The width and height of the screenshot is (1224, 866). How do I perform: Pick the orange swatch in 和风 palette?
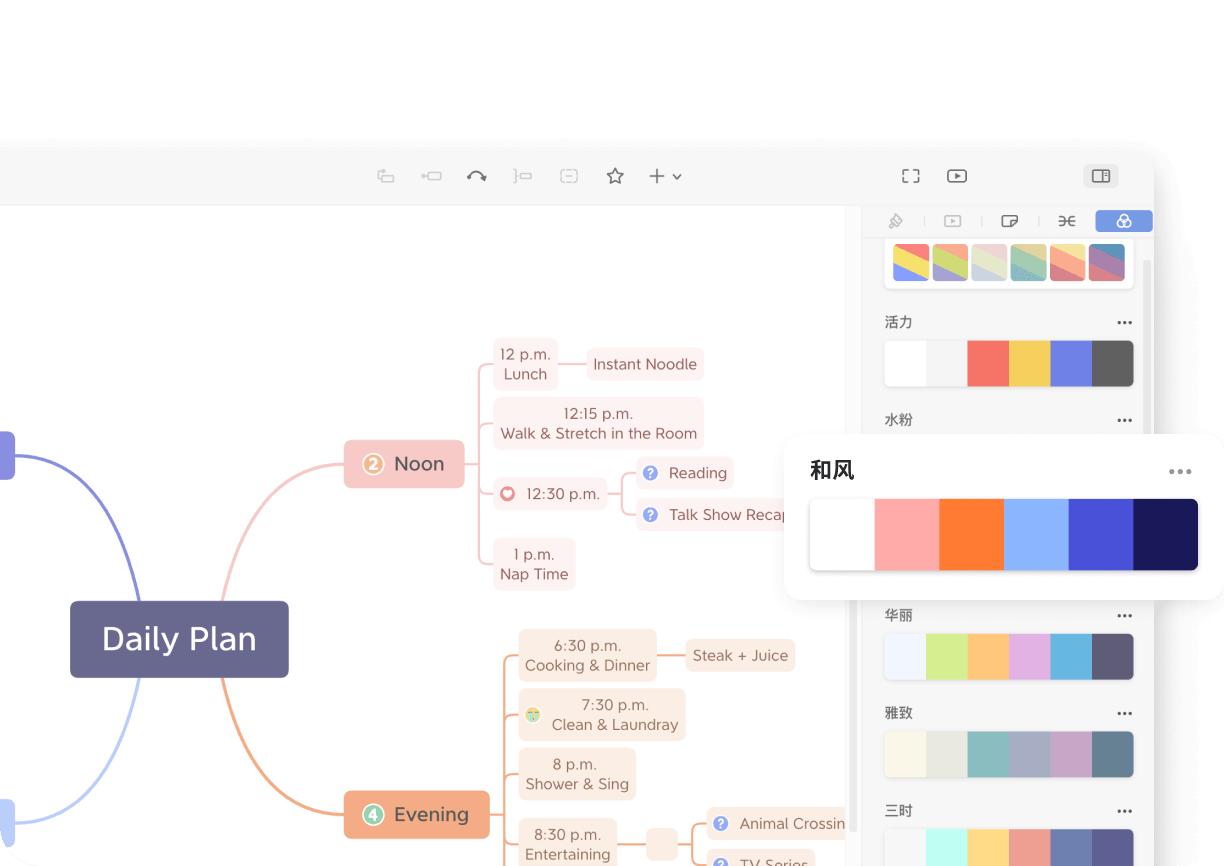[971, 534]
